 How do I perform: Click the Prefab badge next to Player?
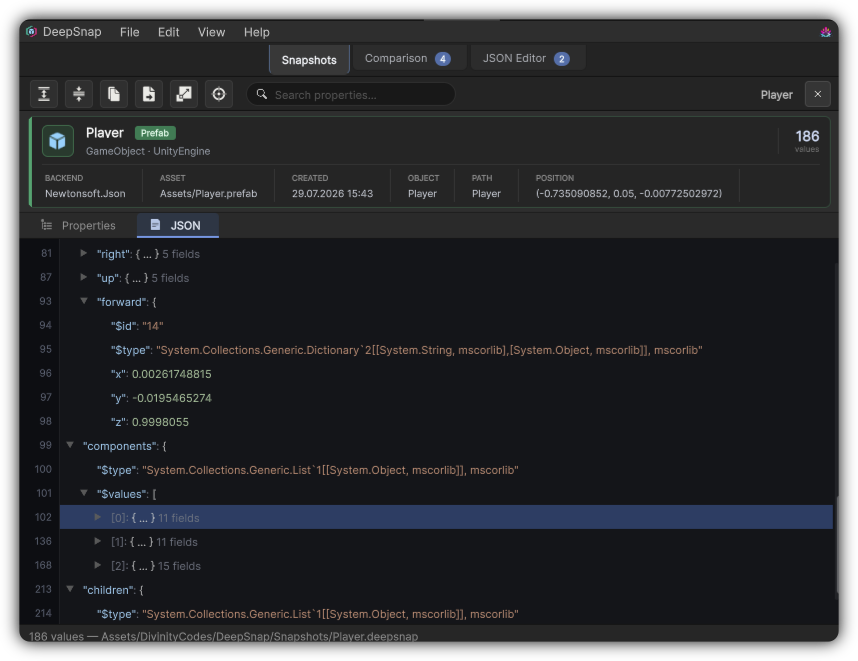[155, 133]
